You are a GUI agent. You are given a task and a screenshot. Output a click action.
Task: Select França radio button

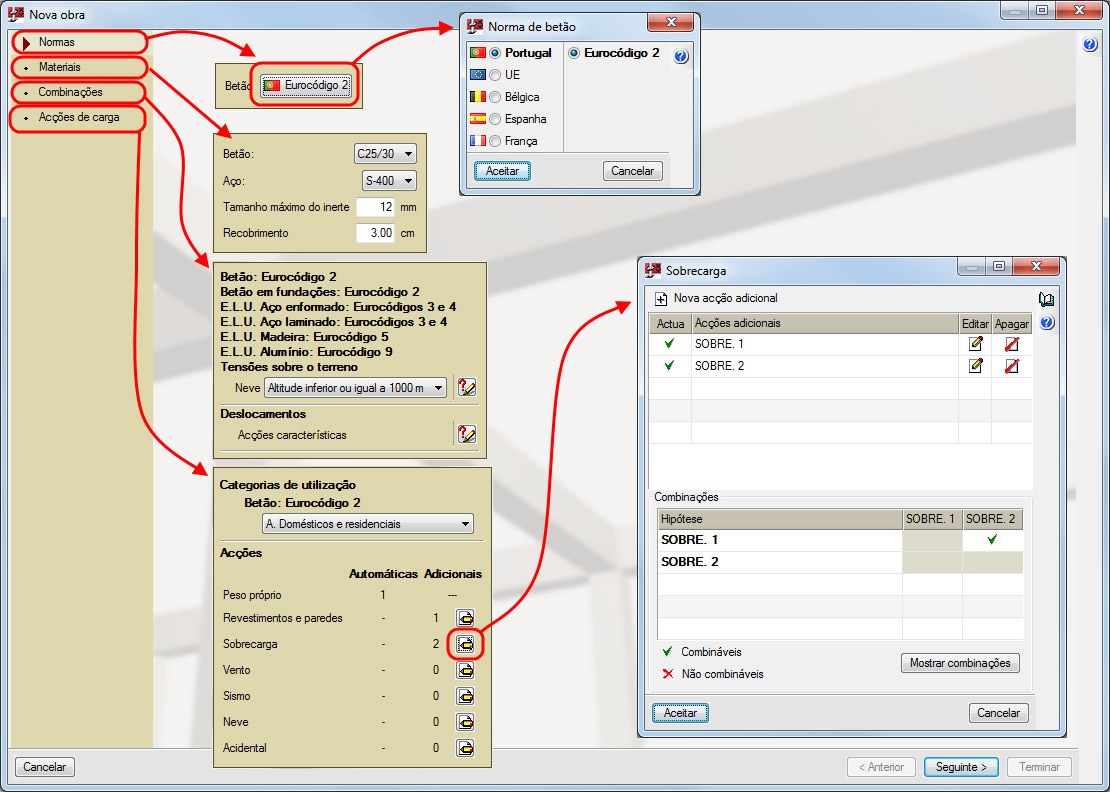tap(496, 141)
